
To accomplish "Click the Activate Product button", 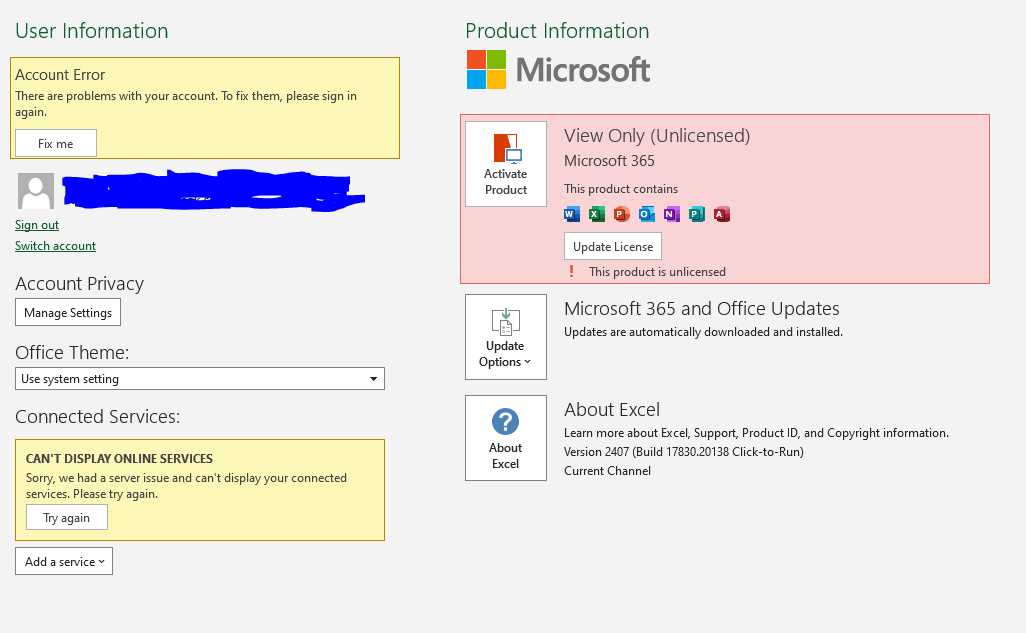I will tap(506, 164).
